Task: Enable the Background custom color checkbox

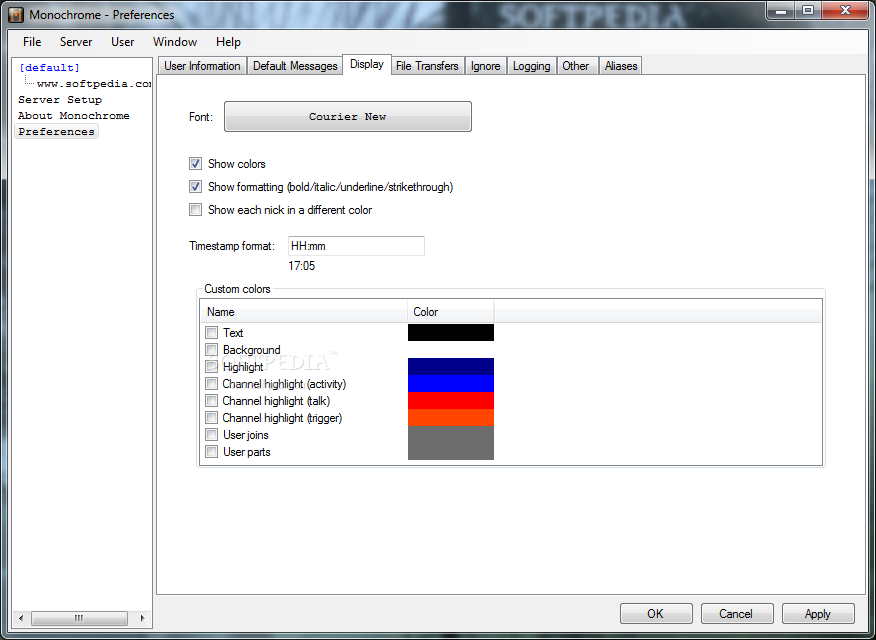Action: (x=211, y=350)
